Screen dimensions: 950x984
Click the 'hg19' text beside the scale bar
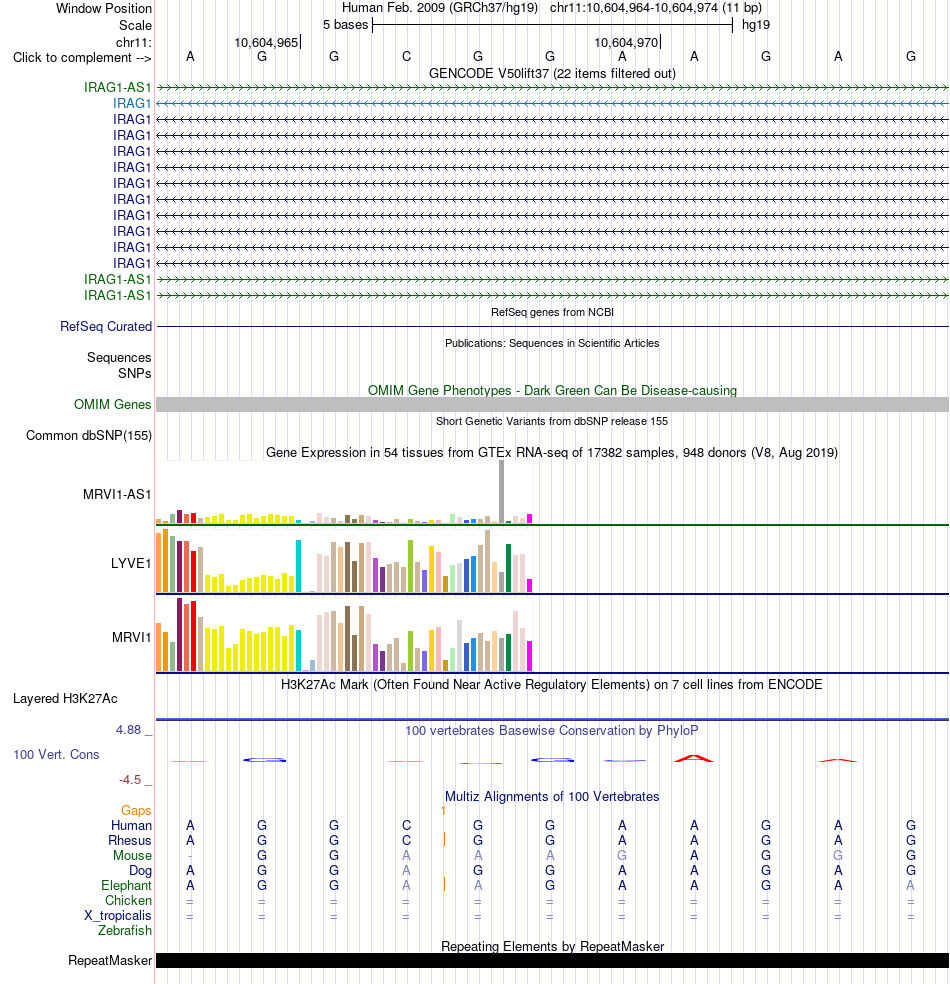(x=755, y=25)
